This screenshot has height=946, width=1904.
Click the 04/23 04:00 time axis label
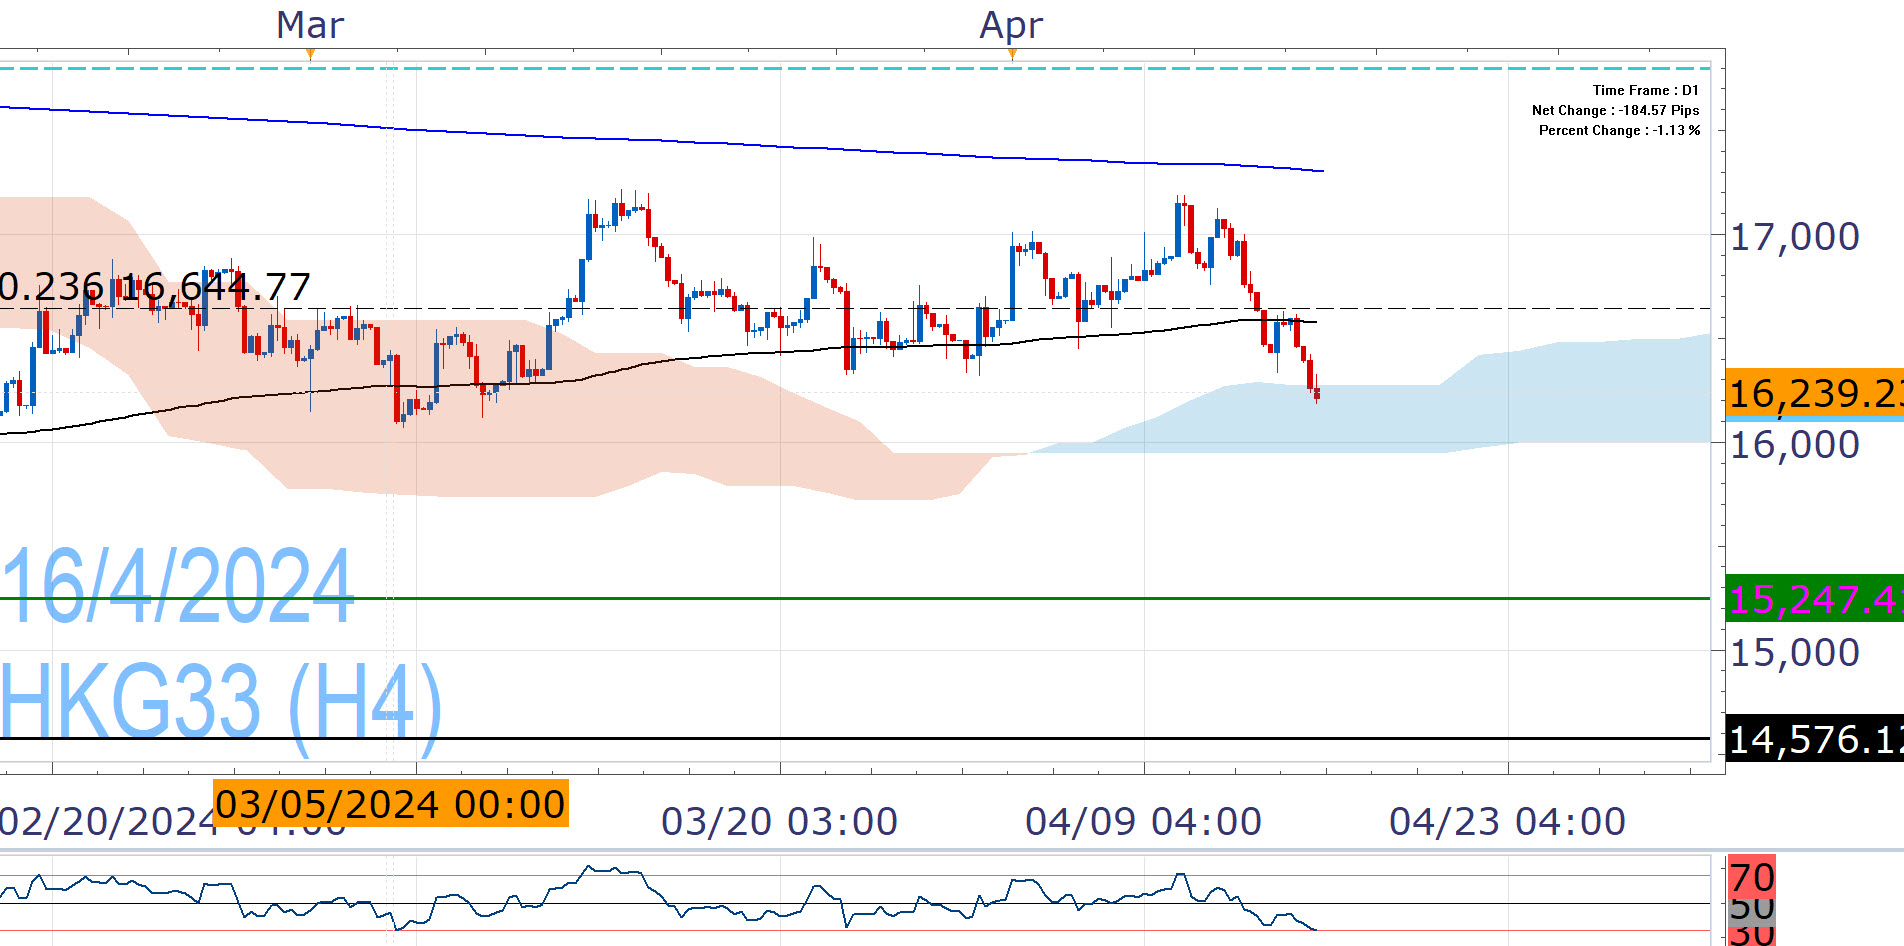(x=1507, y=822)
